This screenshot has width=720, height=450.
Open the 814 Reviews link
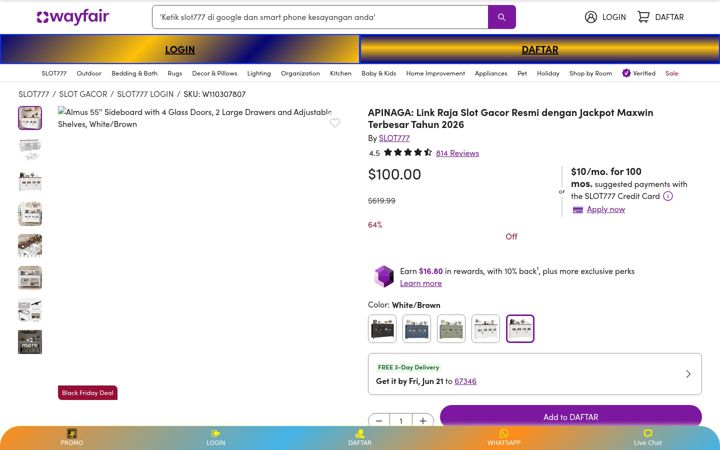coord(457,153)
